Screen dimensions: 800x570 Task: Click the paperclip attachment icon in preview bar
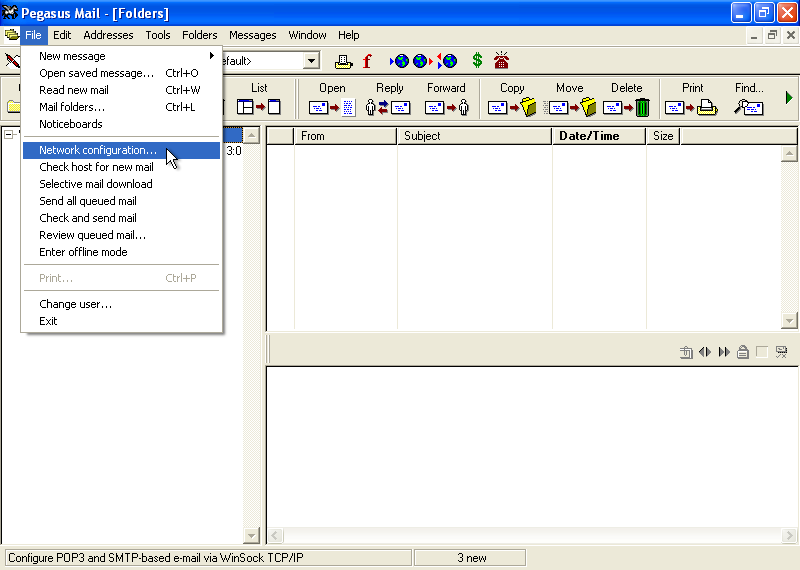pyautogui.click(x=686, y=352)
